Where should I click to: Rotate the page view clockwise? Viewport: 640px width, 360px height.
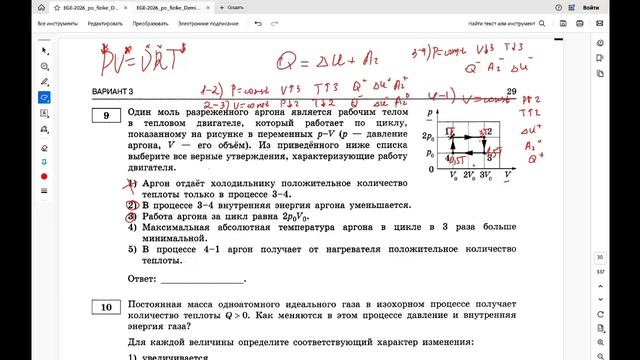pos(600,314)
